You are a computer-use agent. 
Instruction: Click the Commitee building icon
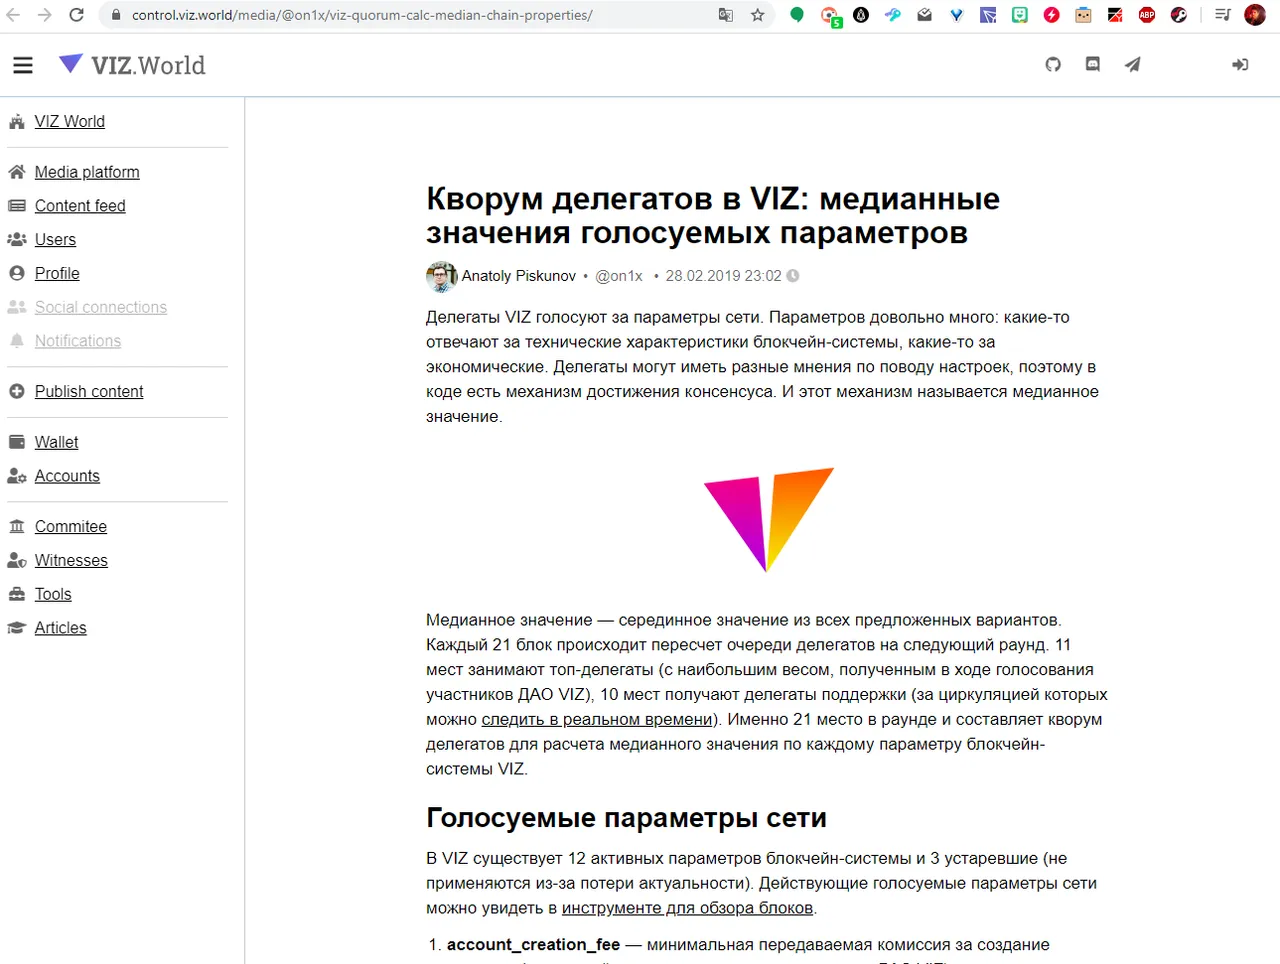coord(17,526)
